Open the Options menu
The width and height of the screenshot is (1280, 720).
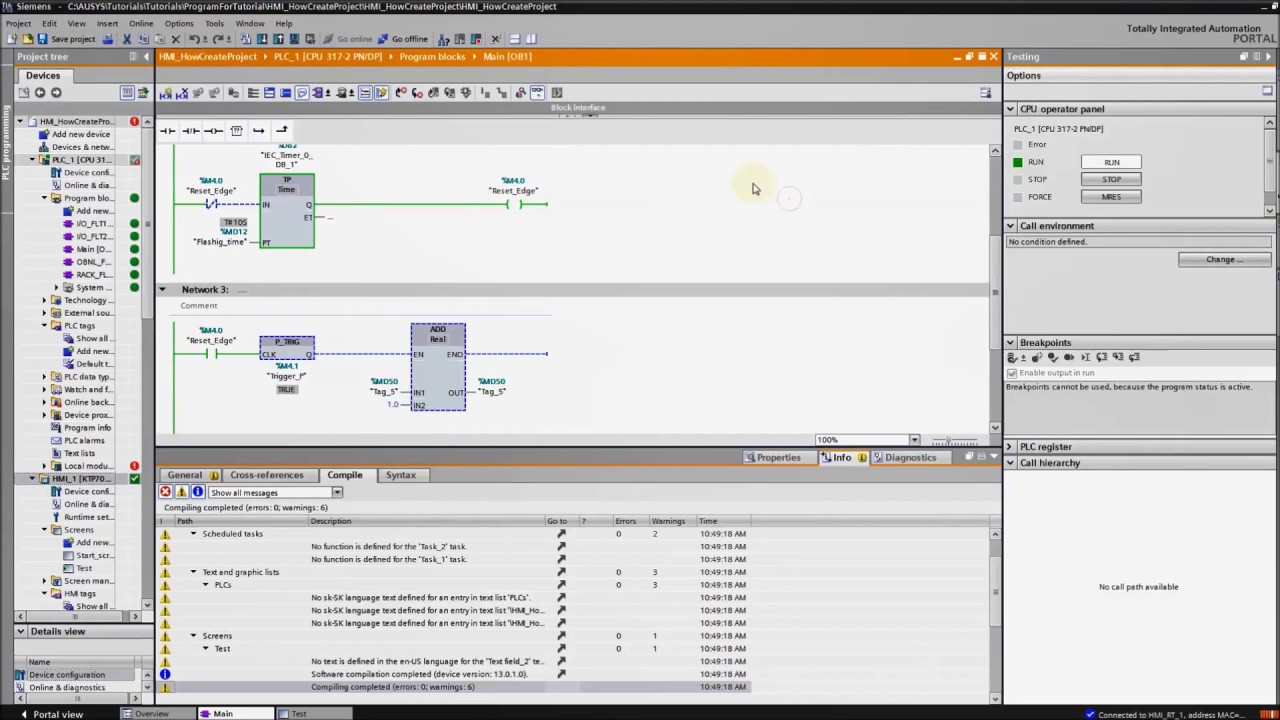point(179,23)
